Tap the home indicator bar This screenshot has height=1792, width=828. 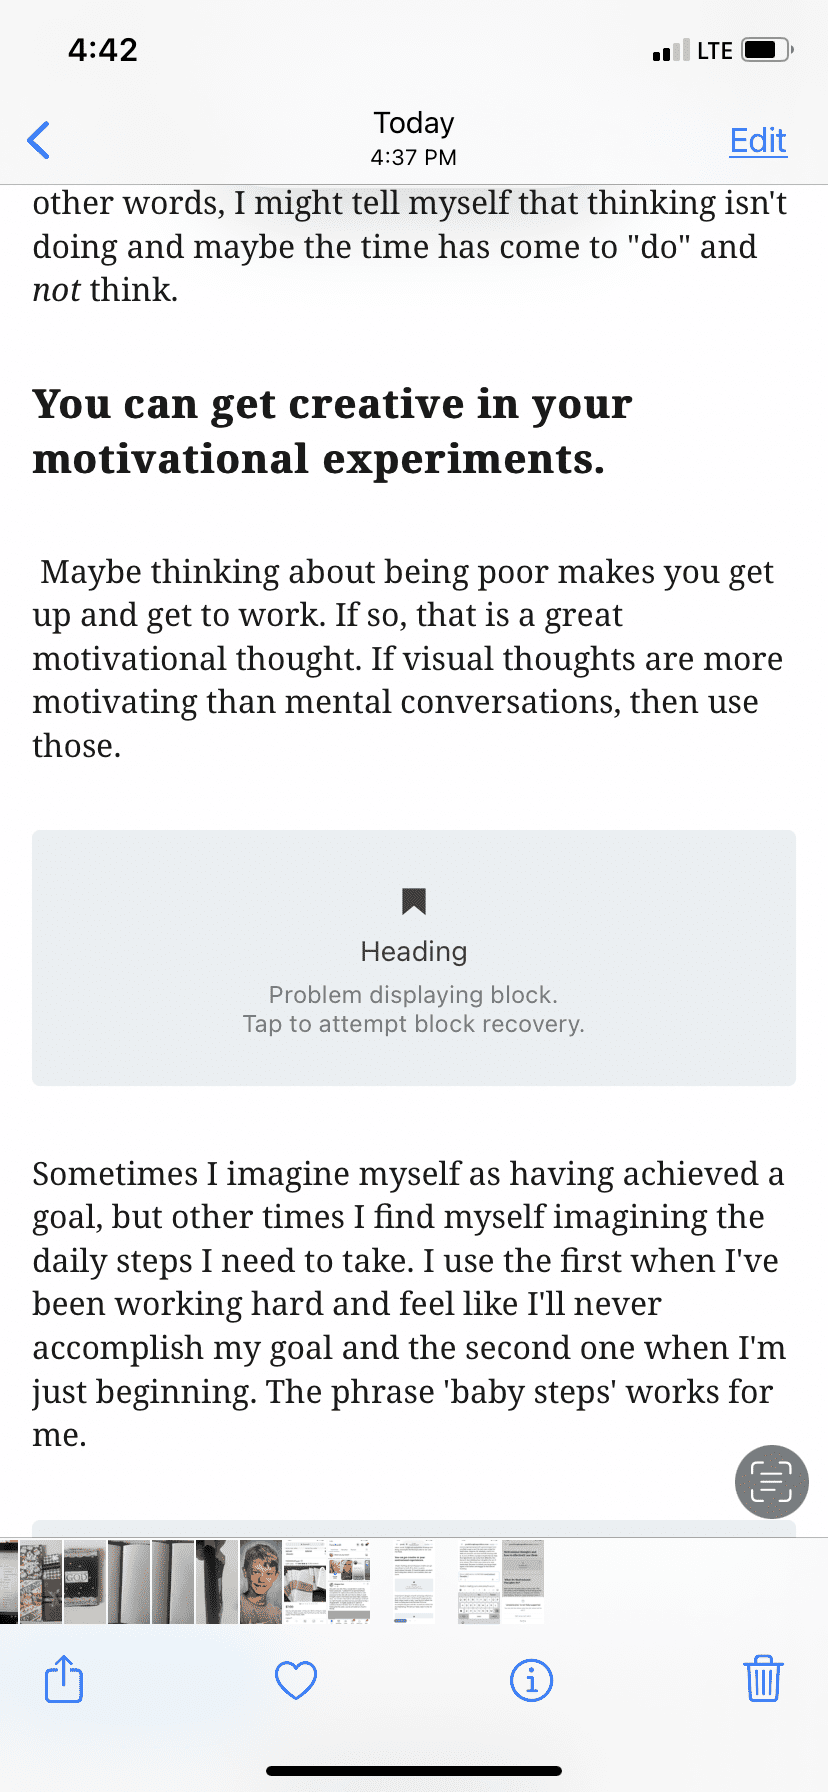coord(414,1770)
